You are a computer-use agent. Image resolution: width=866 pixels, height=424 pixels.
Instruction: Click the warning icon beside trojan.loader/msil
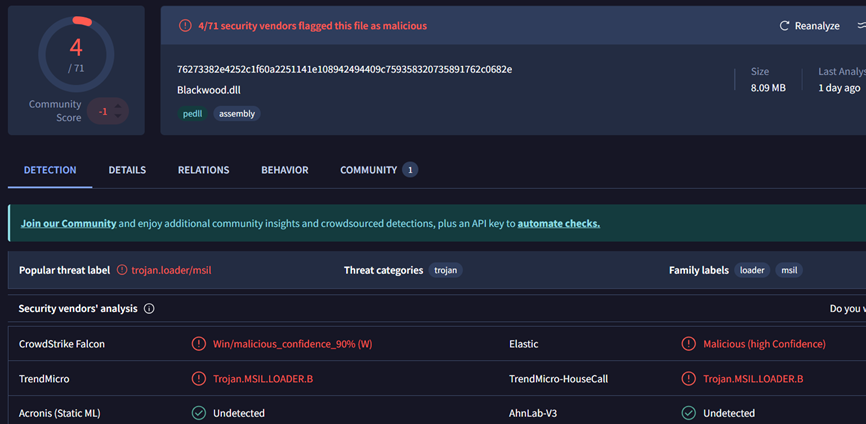pos(122,270)
